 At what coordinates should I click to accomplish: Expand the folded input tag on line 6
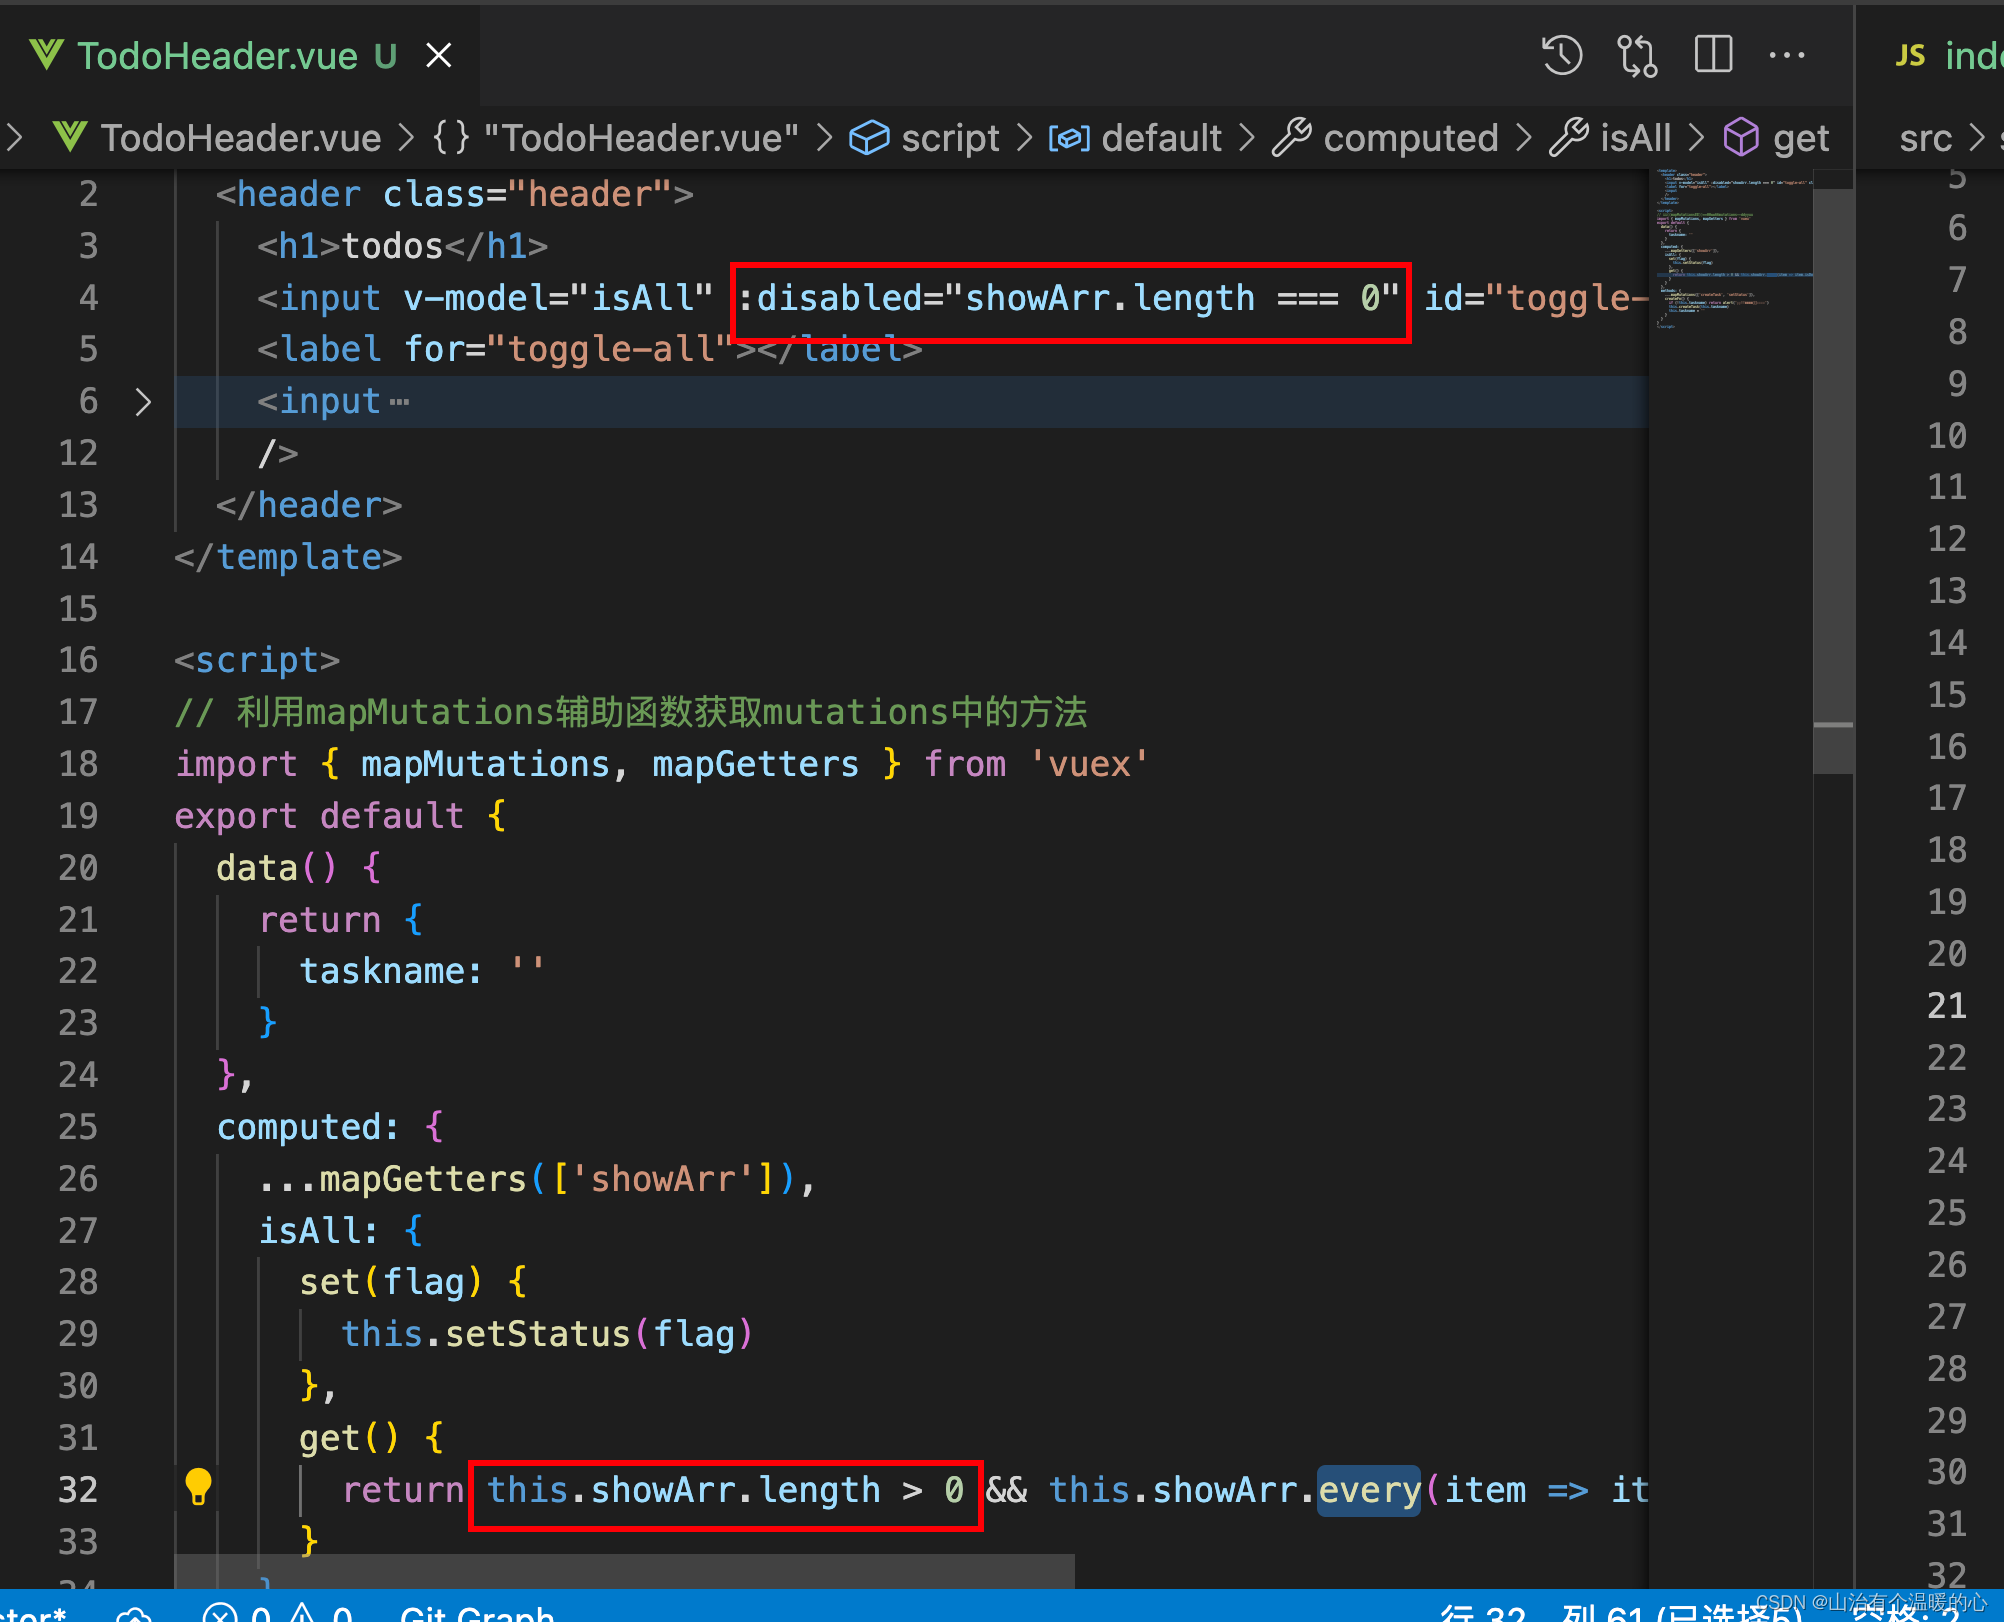(x=143, y=401)
